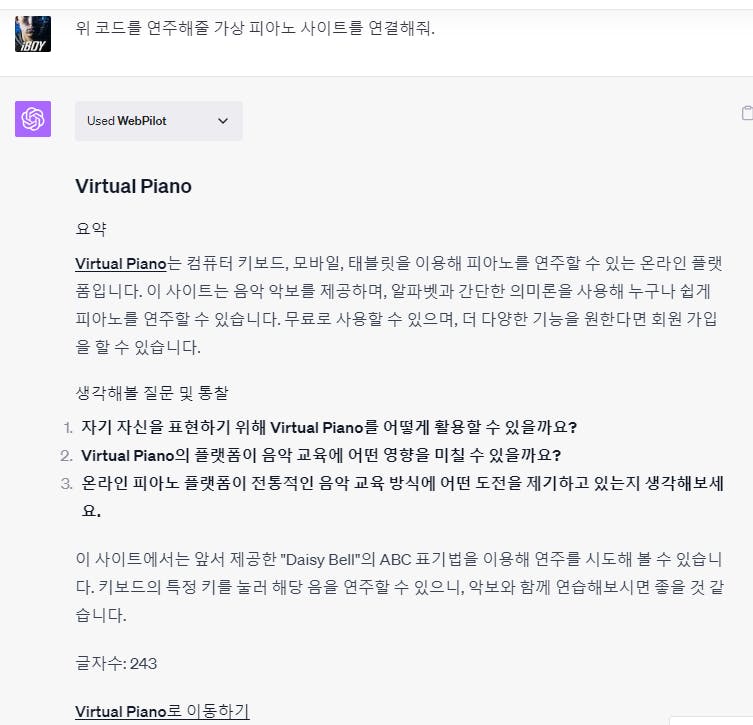753x725 pixels.
Task: Open the Virtual Piano로 이동하기 link
Action: tap(162, 711)
